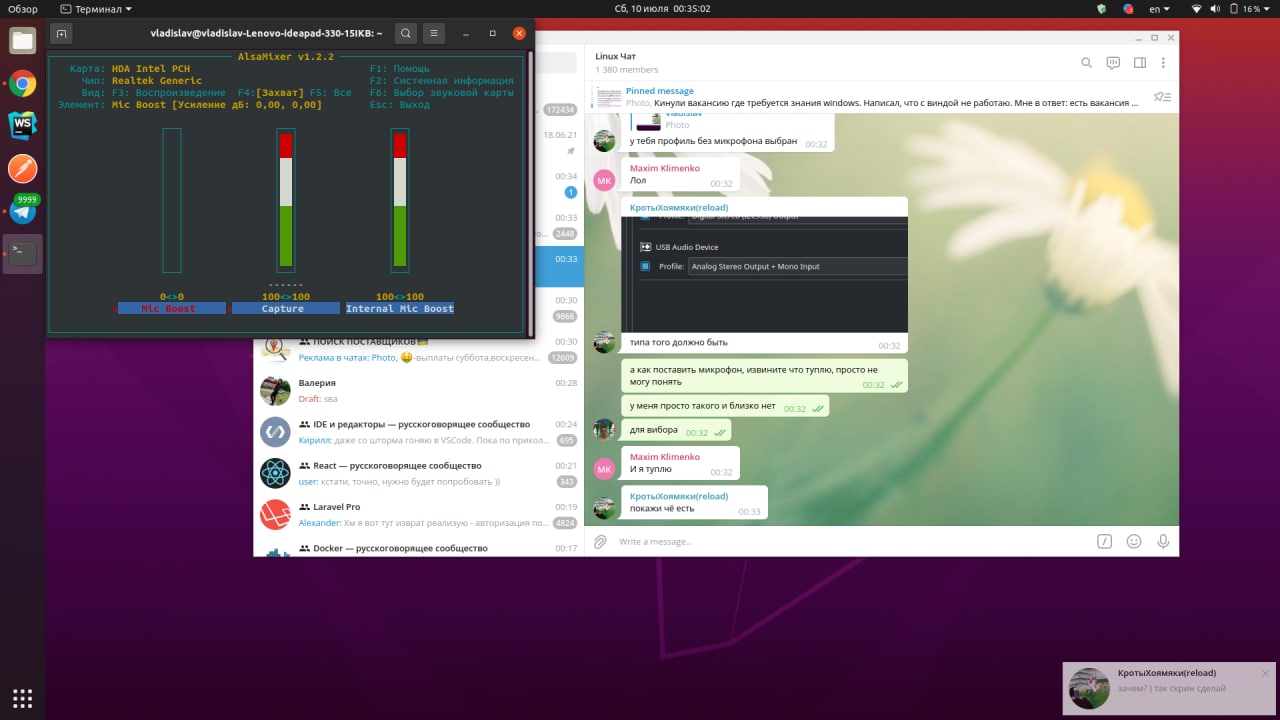Toggle the Telegram right info sidebar
Viewport: 1280px width, 720px height.
click(x=1140, y=63)
